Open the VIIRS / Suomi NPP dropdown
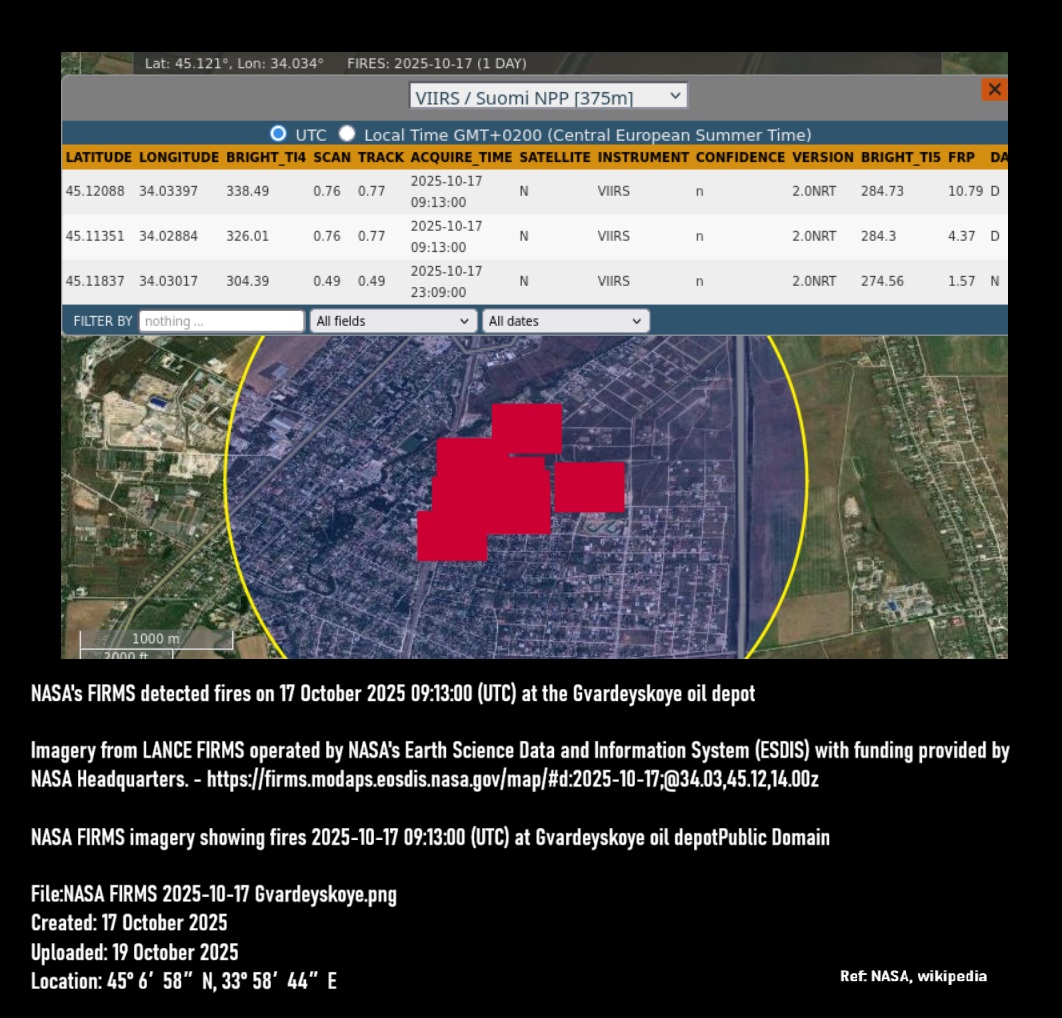This screenshot has width=1062, height=1018. 548,97
